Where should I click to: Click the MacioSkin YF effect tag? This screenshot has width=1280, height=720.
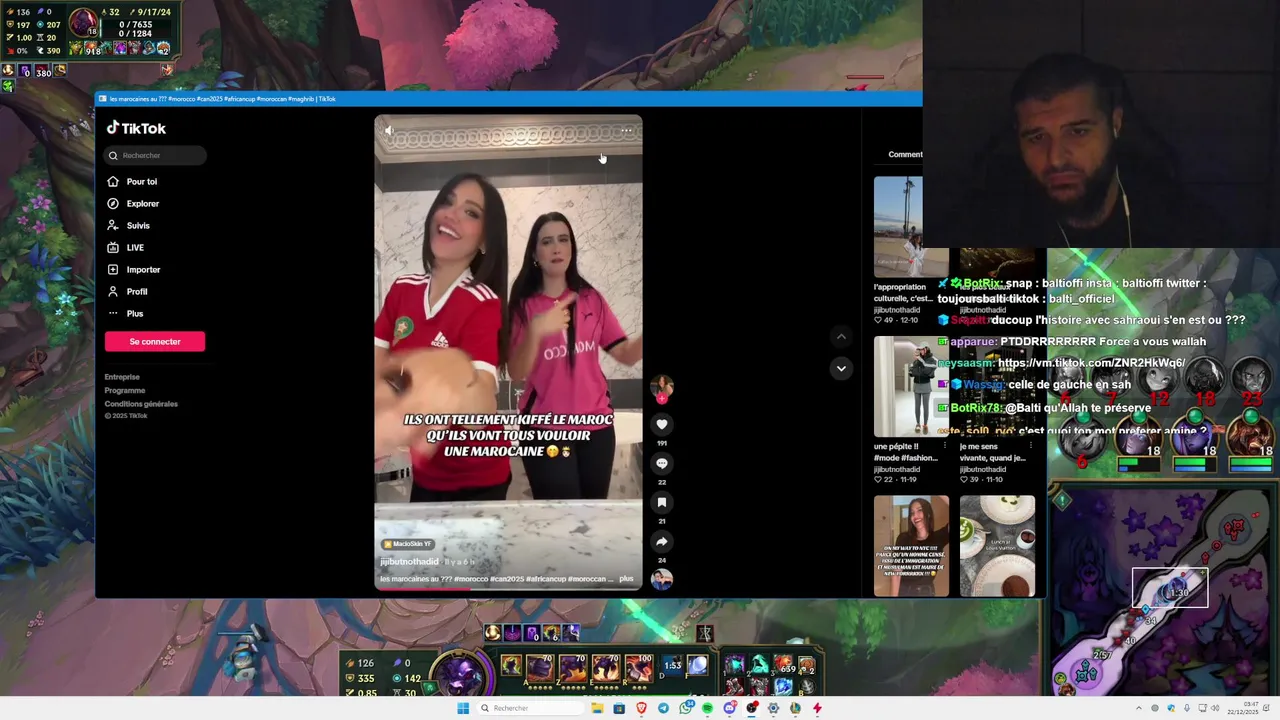pos(407,544)
